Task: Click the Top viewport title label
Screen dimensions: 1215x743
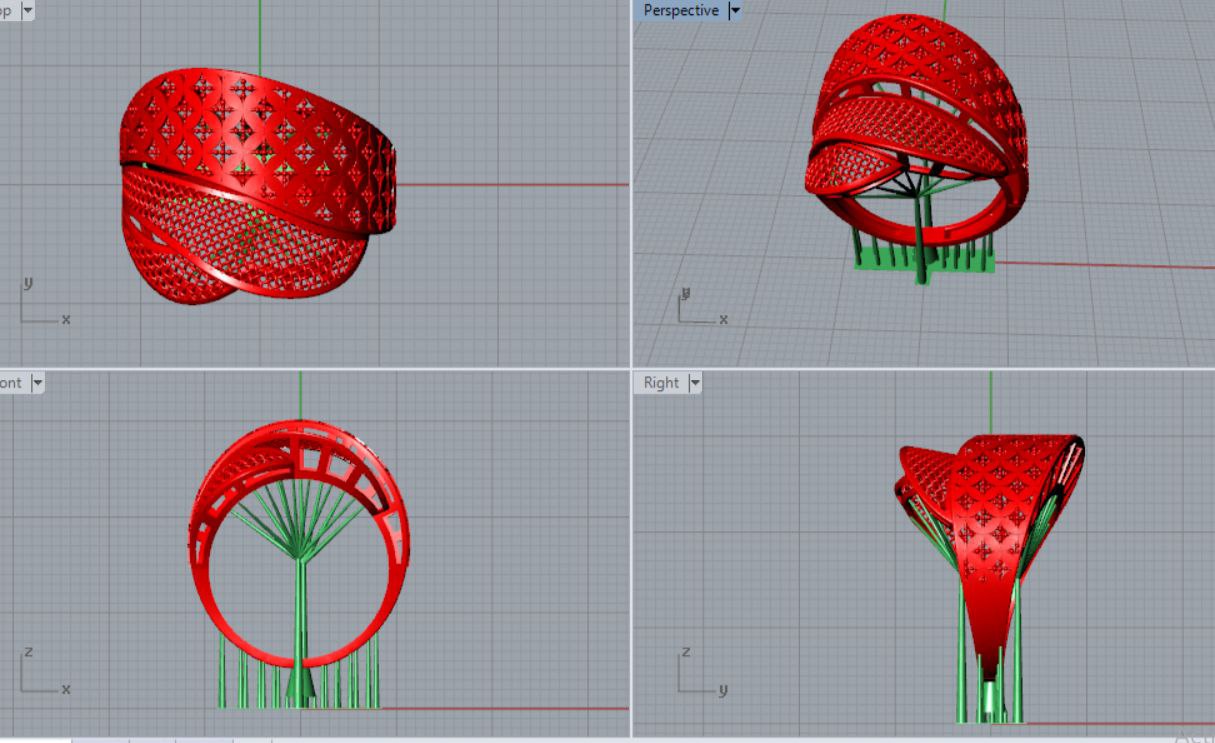Action: [6, 10]
